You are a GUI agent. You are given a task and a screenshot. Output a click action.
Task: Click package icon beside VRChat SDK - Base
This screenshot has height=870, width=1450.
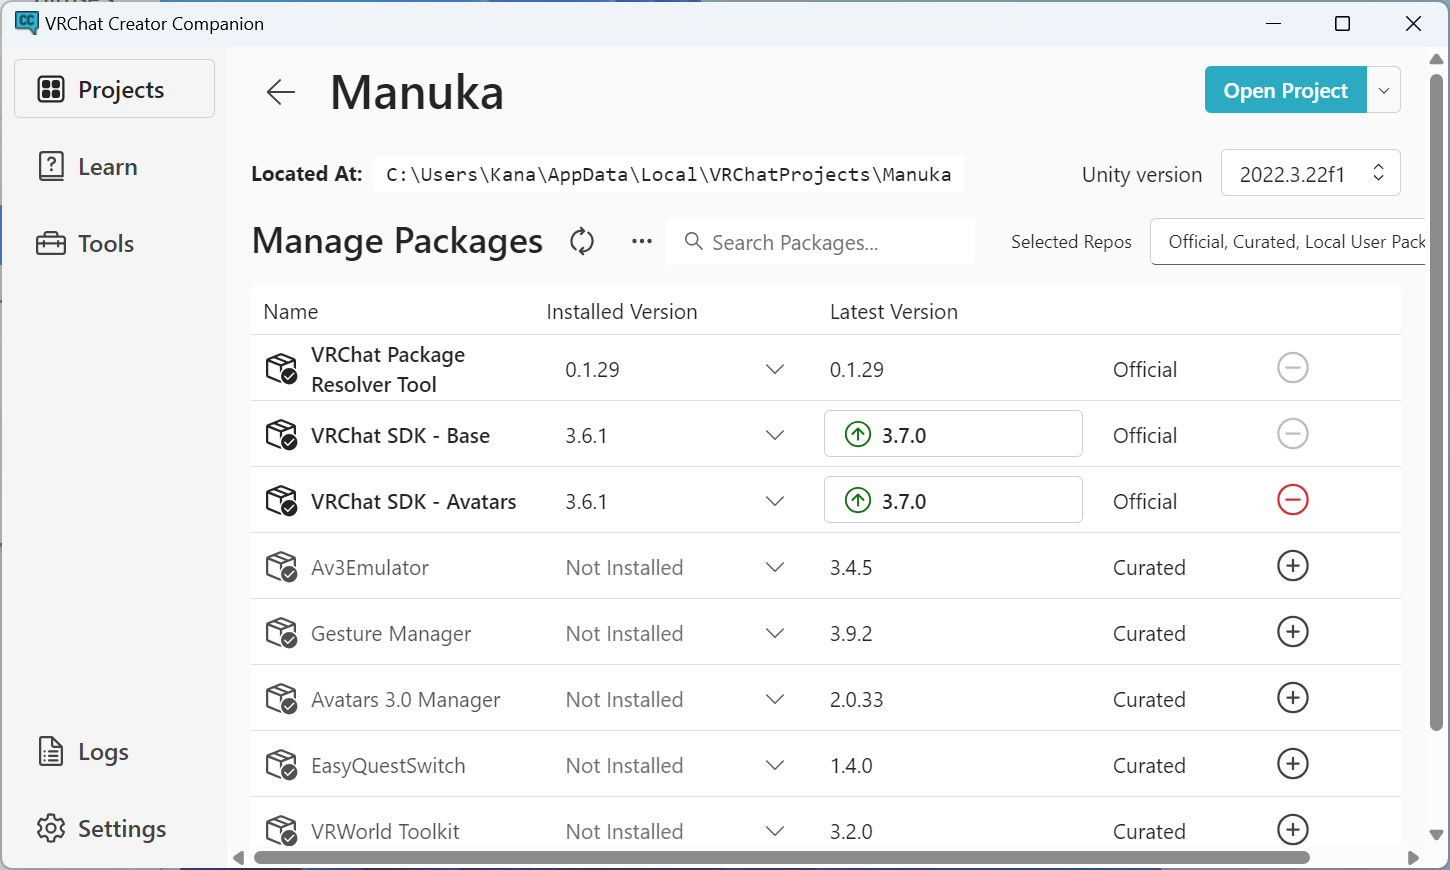(x=281, y=435)
